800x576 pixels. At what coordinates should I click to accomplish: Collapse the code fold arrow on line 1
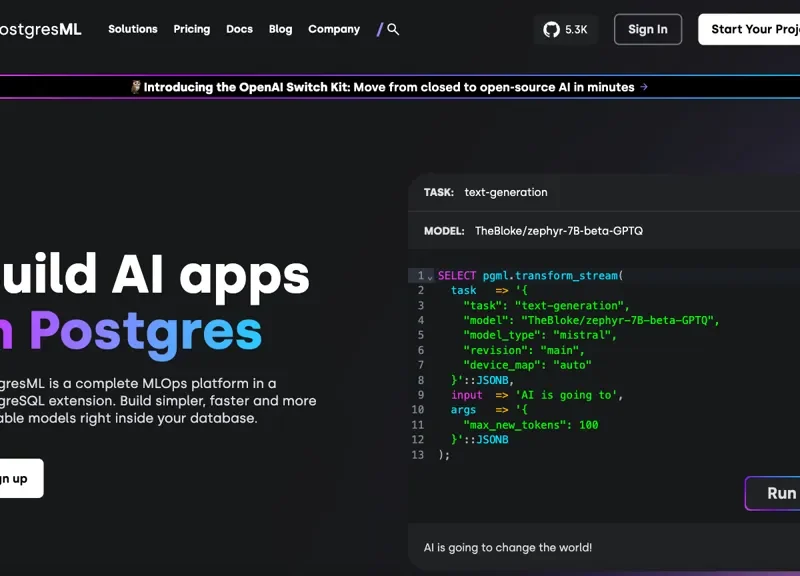430,276
